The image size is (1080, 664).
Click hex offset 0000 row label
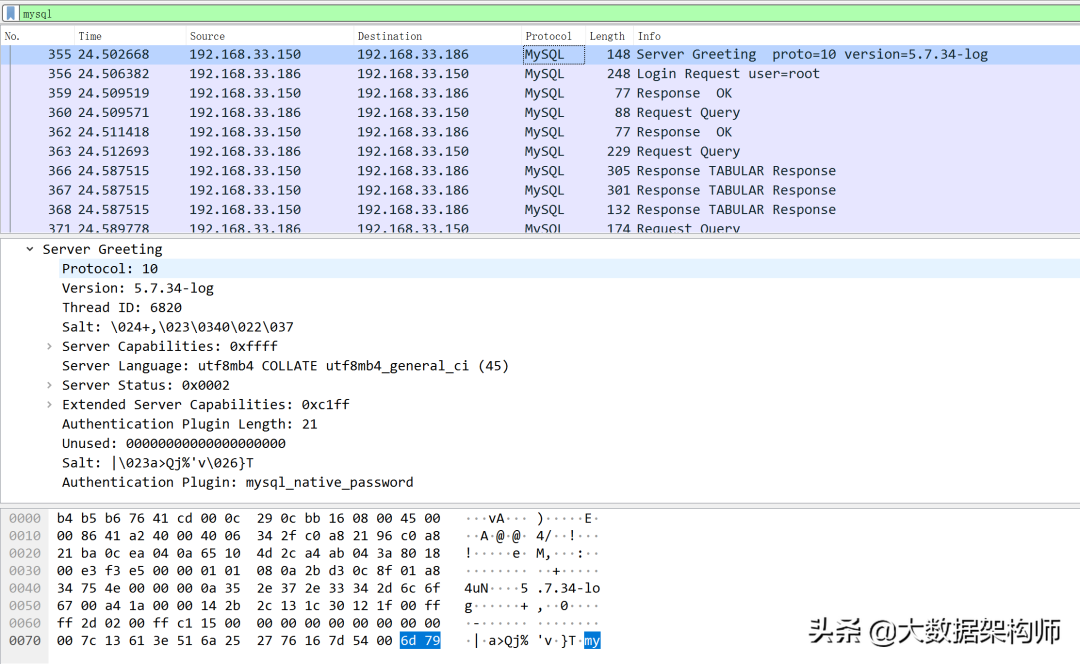(x=25, y=518)
